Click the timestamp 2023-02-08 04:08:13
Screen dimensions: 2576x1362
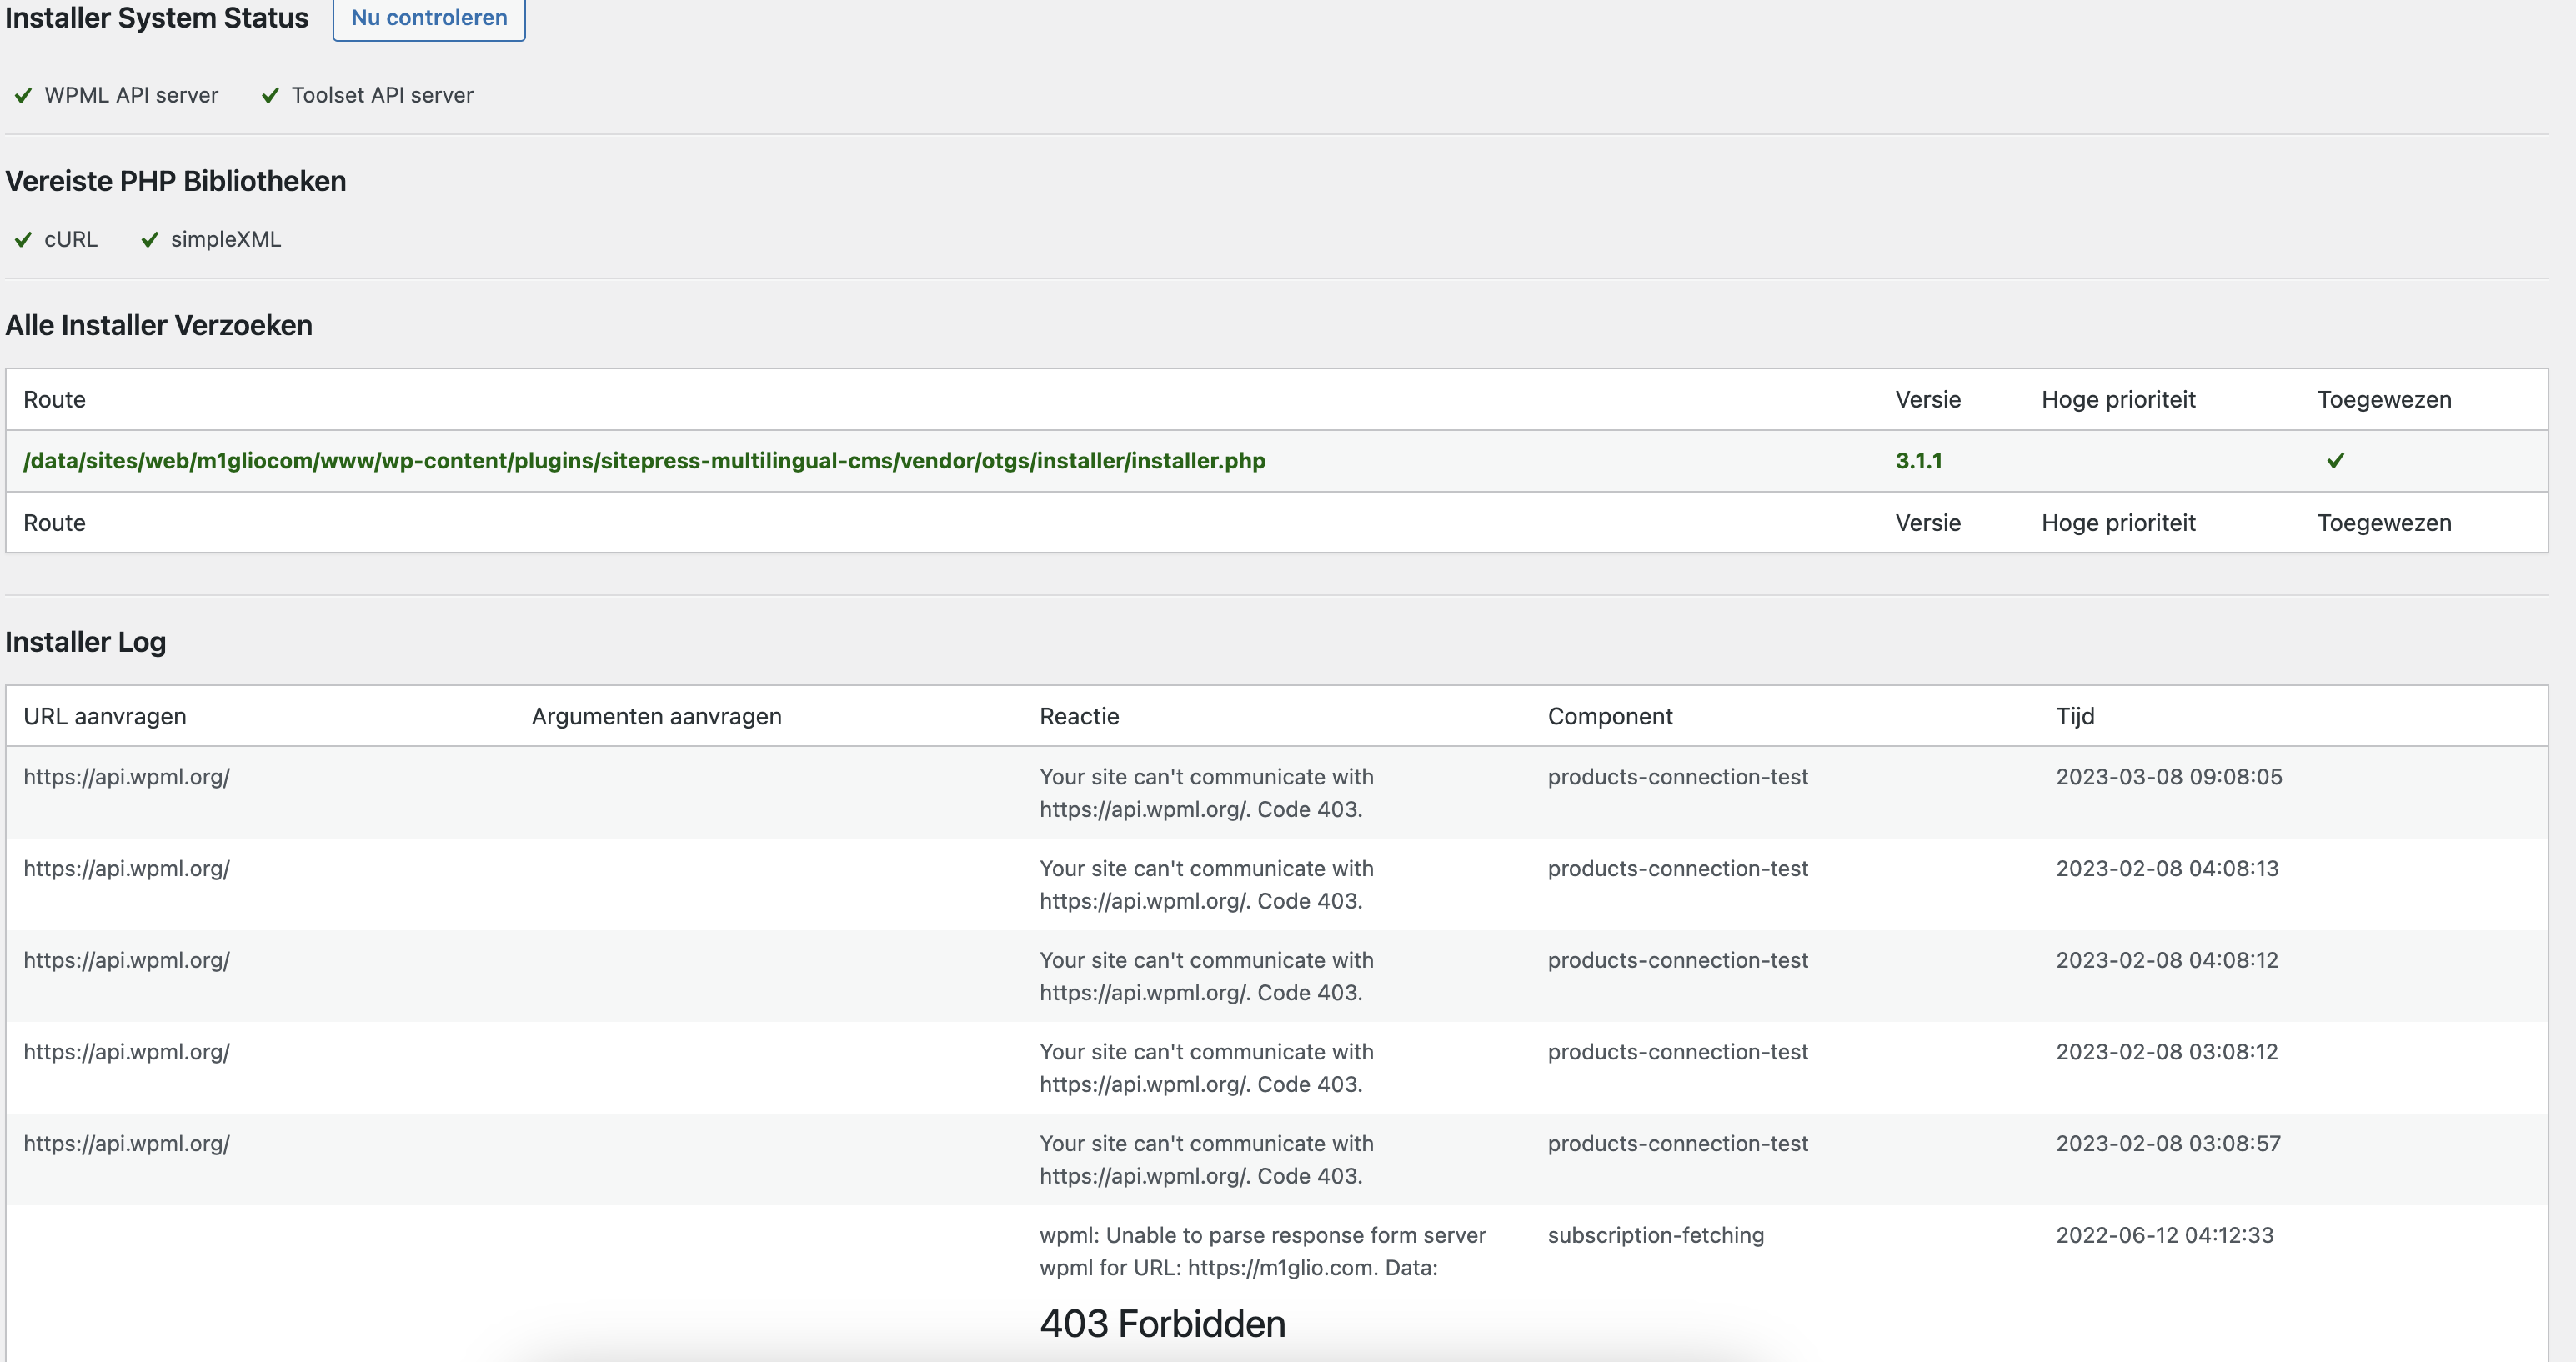pos(2167,869)
